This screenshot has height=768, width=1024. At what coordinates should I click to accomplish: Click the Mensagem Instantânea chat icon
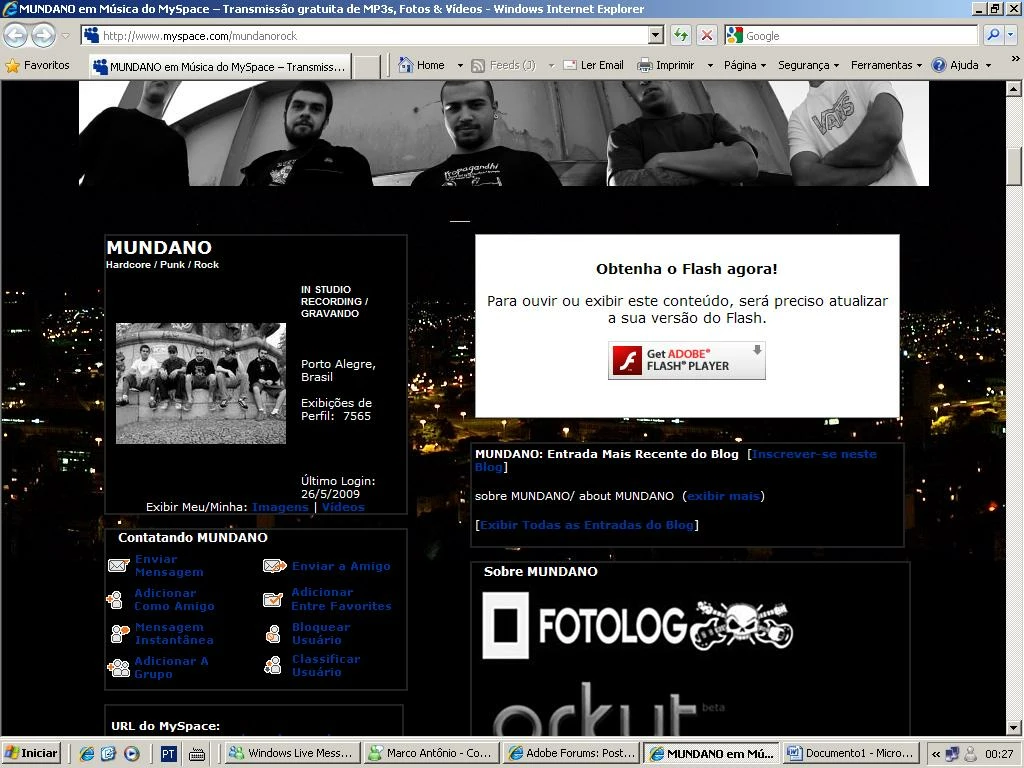point(120,633)
